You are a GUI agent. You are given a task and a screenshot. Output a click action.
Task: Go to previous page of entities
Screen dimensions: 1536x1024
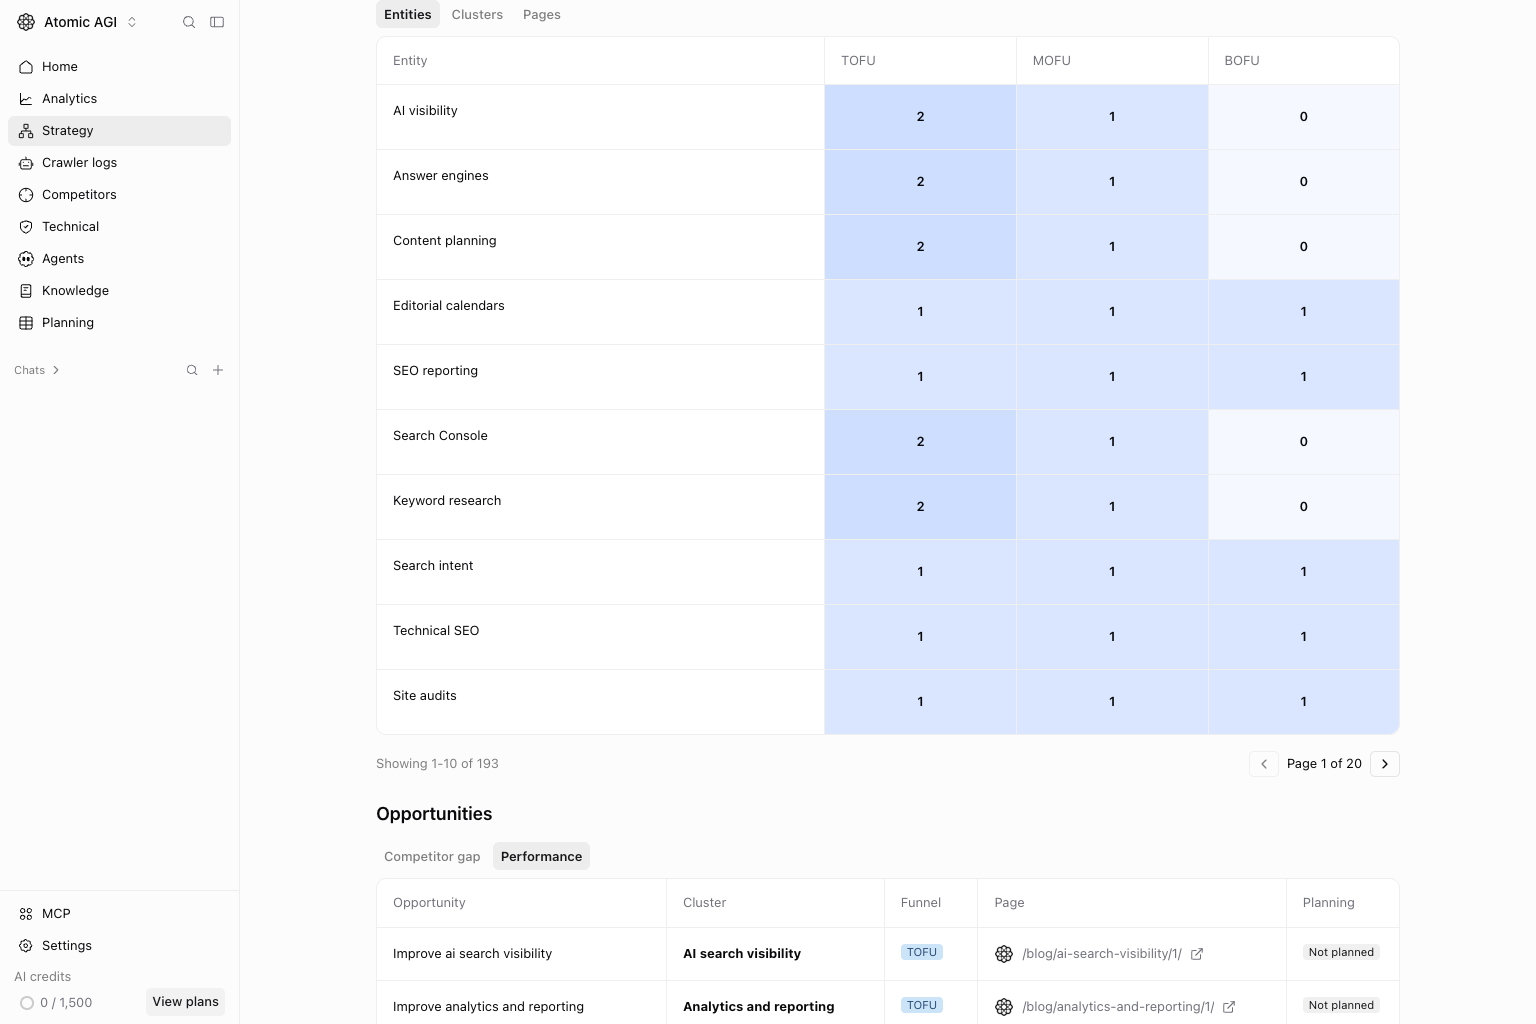(1264, 764)
